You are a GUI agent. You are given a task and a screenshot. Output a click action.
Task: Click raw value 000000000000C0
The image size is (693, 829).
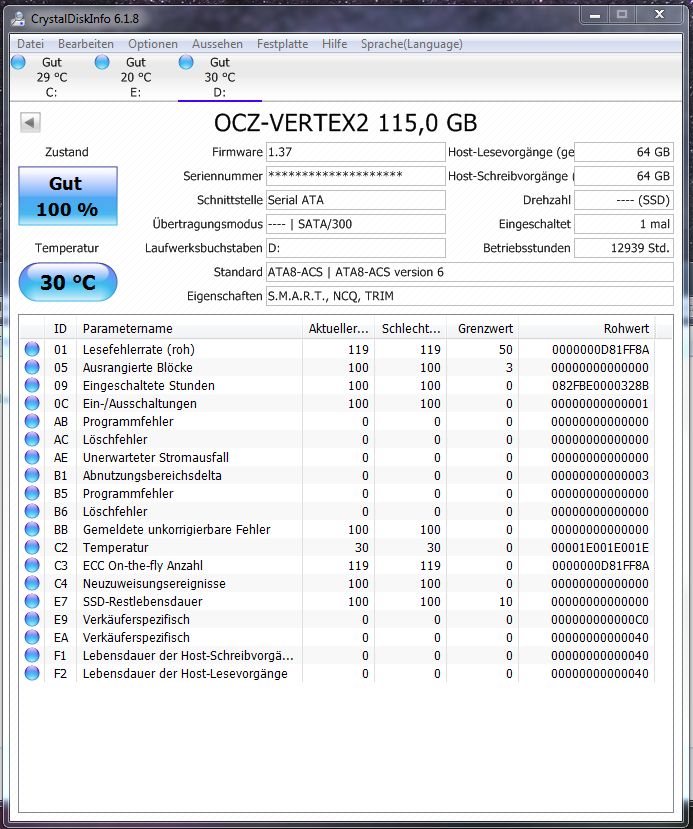click(x=600, y=619)
